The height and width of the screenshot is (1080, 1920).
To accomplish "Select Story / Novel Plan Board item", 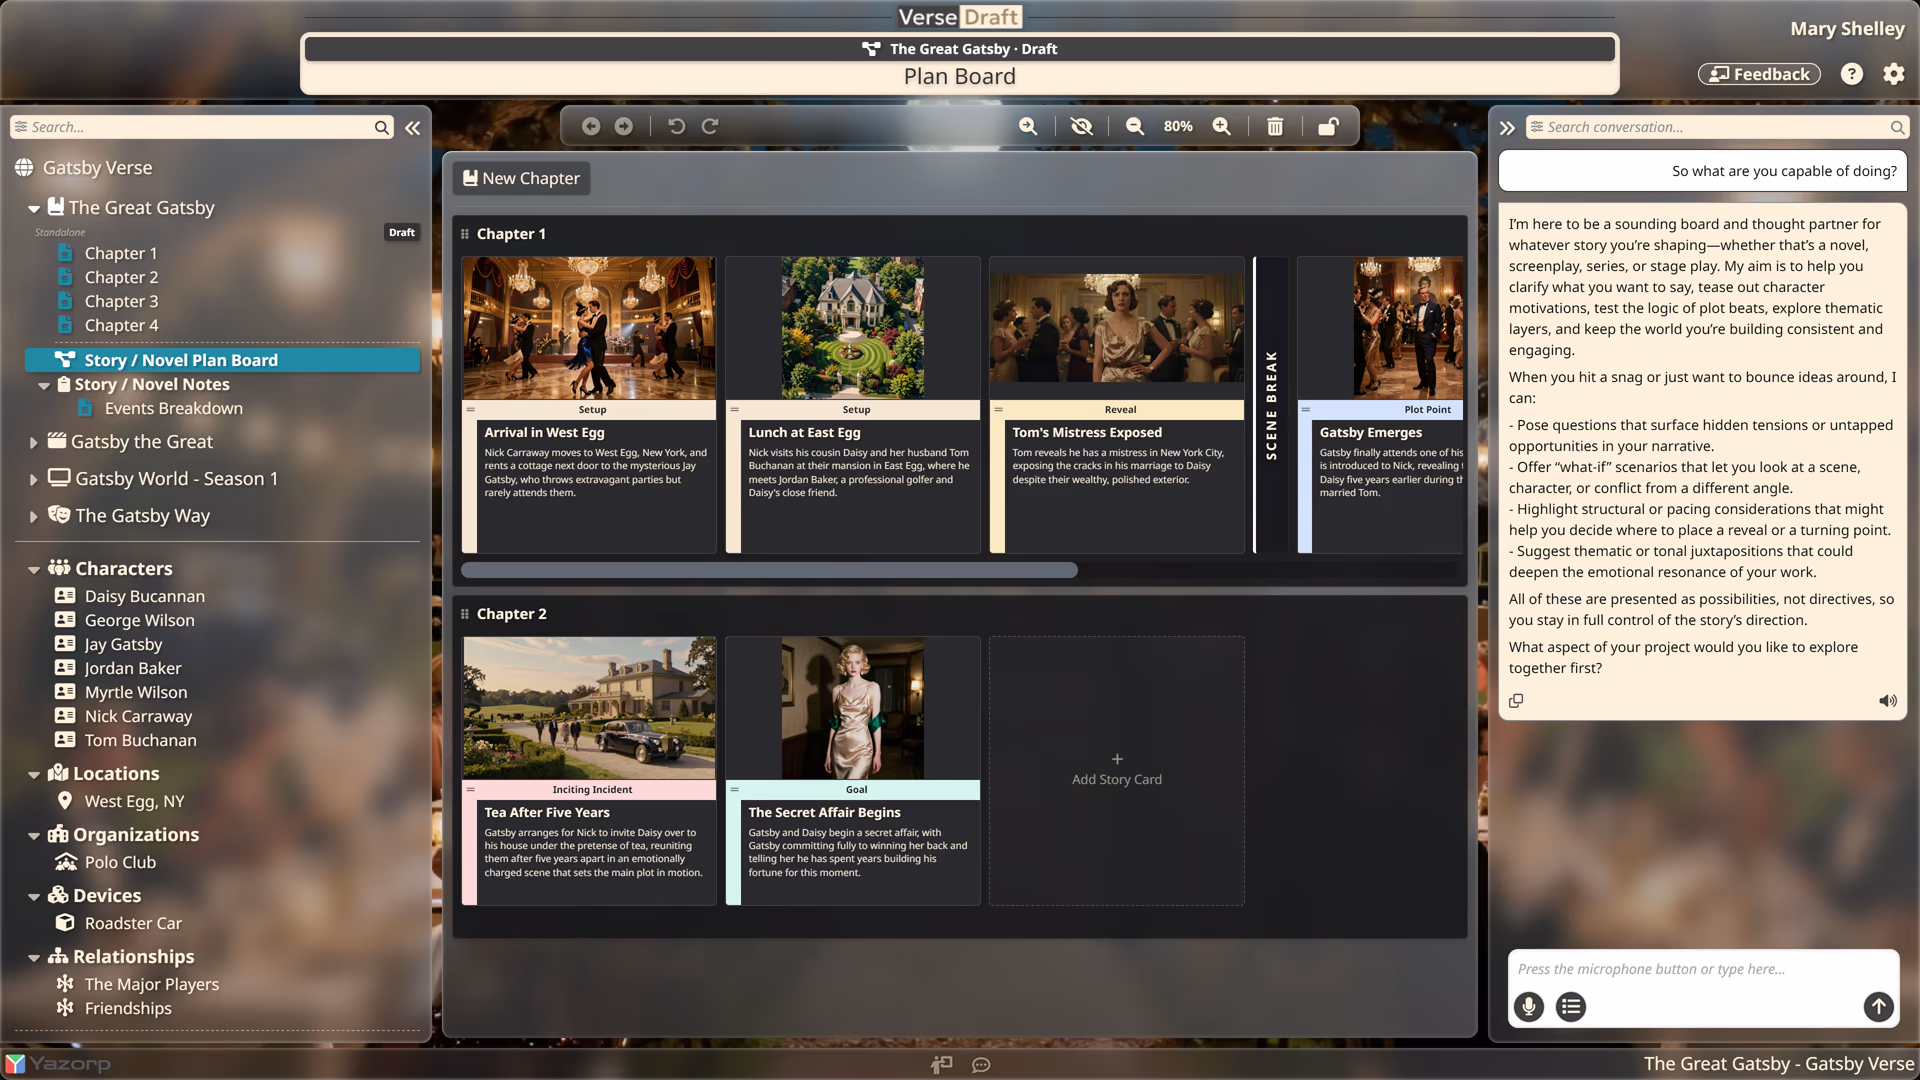I will tap(222, 360).
